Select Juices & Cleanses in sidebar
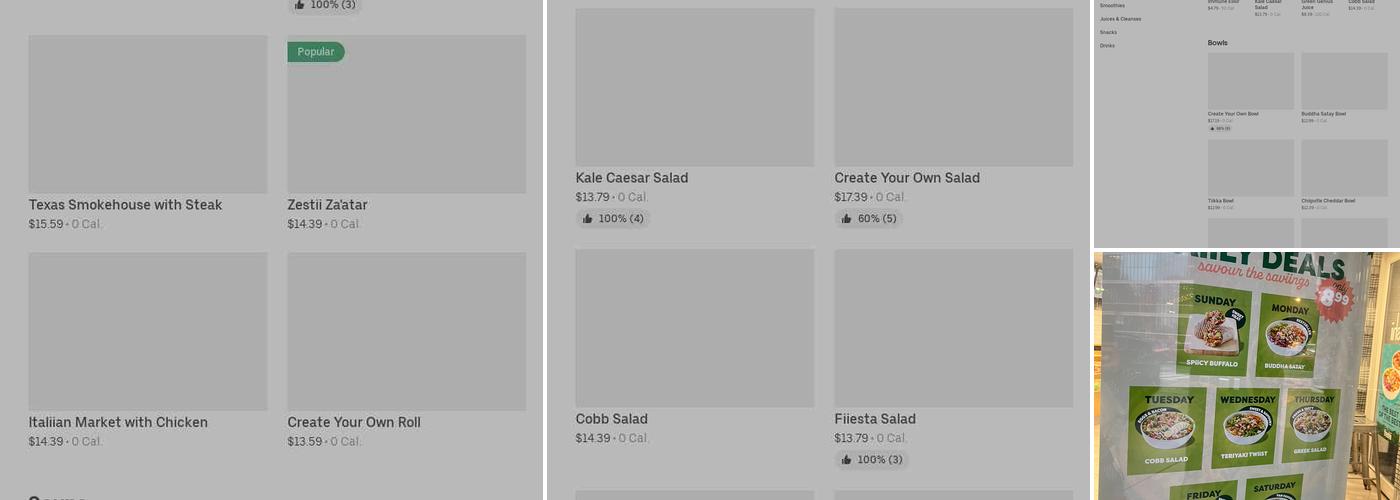1400x500 pixels. pos(1120,19)
